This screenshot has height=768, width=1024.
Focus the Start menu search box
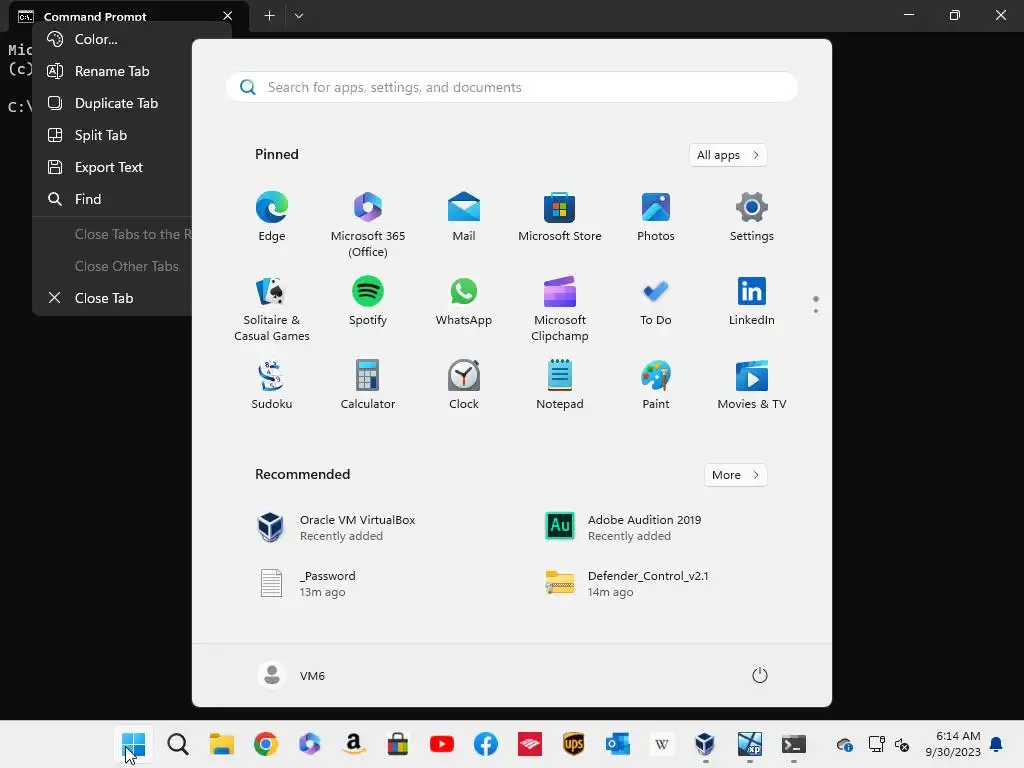coord(512,87)
